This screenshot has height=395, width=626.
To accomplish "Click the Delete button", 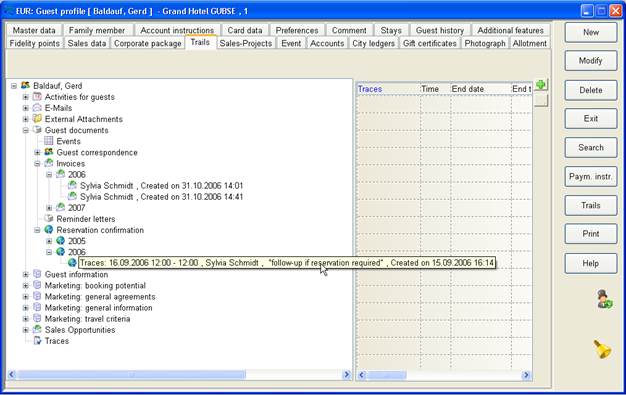I will point(591,90).
